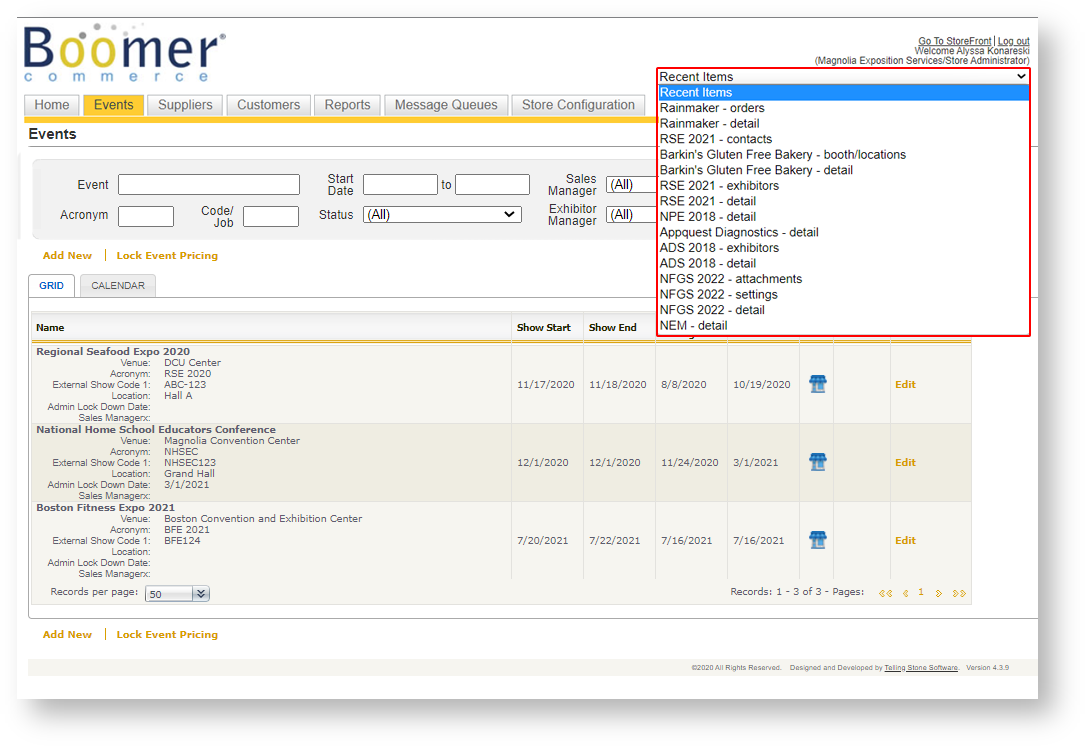Open the Exhibitor Manager dropdown
This screenshot has width=1086, height=747.
point(631,215)
